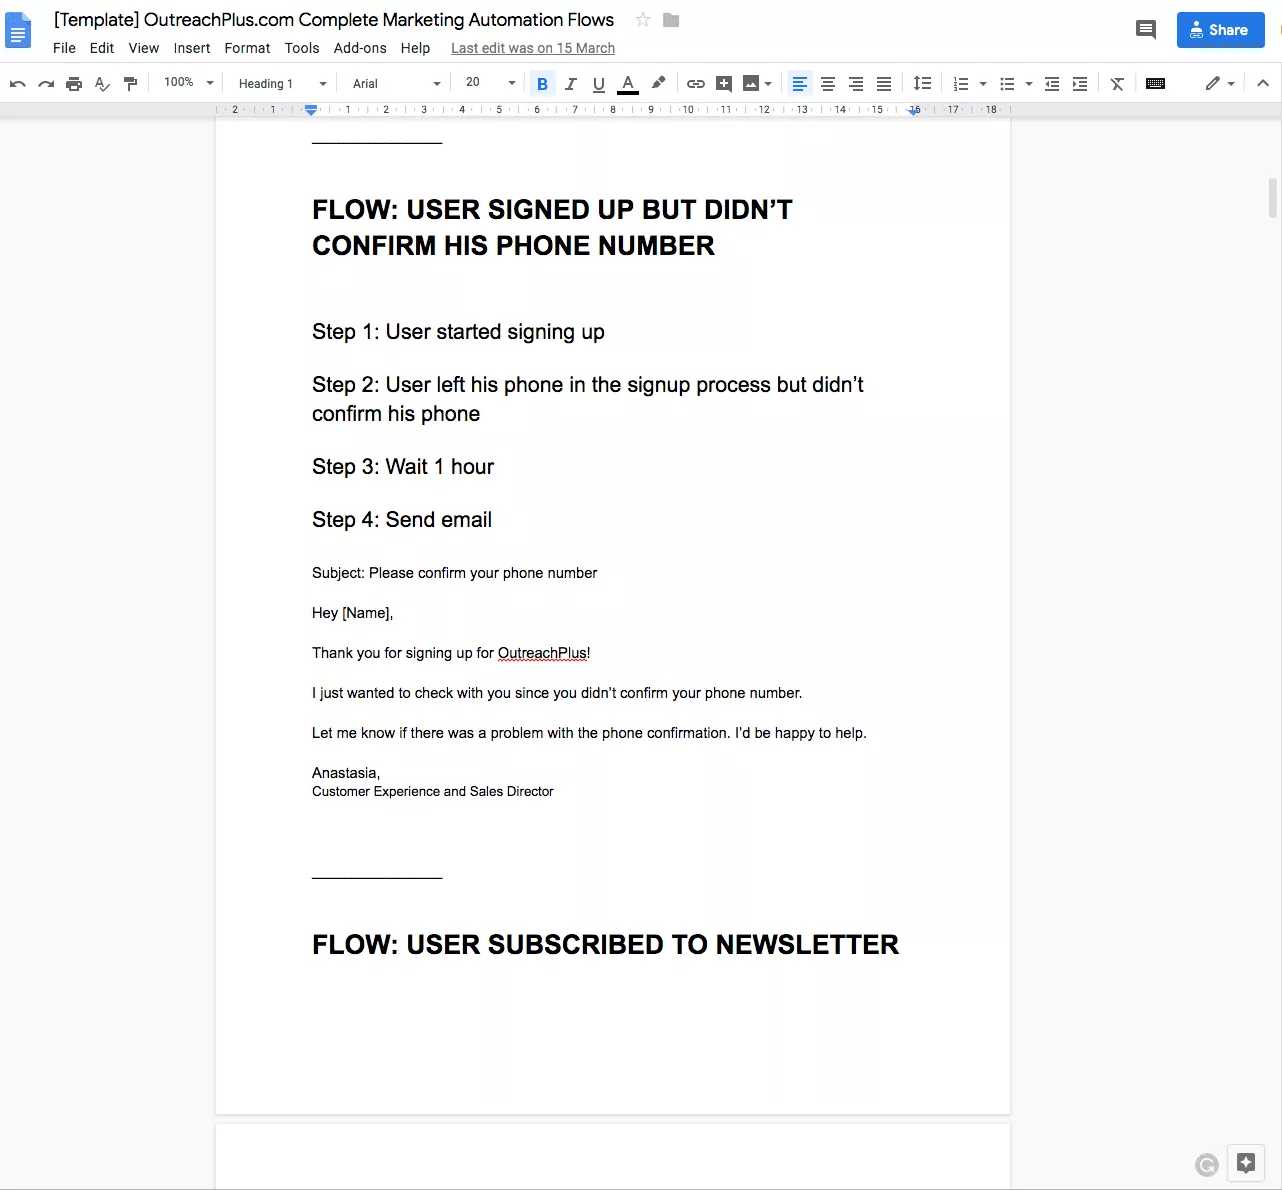Image resolution: width=1282 pixels, height=1191 pixels.
Task: Toggle italic formatting
Action: click(x=570, y=84)
